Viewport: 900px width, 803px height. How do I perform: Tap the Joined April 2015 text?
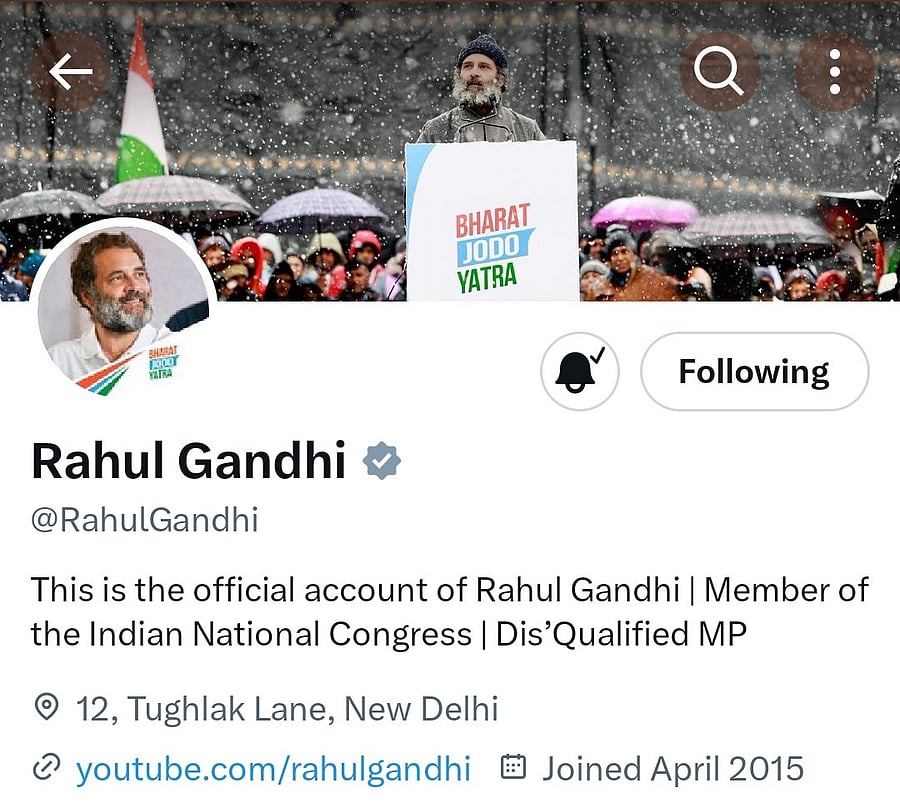[673, 768]
